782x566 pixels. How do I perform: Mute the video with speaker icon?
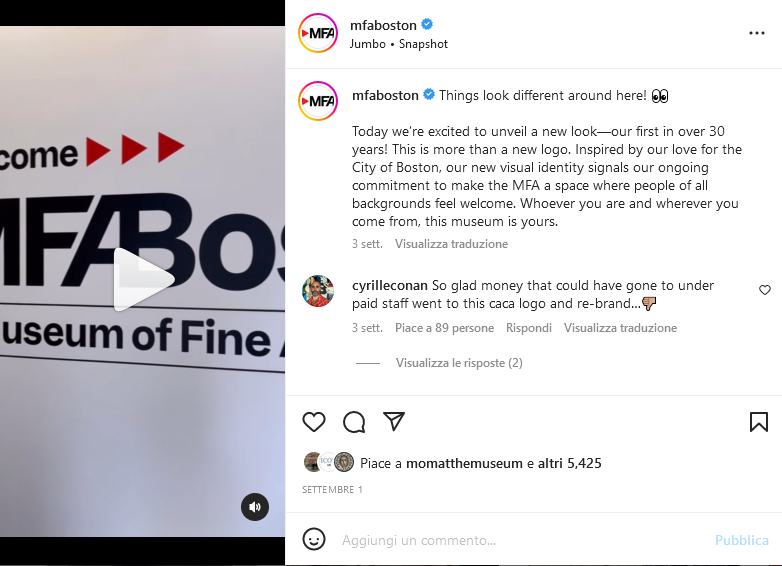pyautogui.click(x=255, y=507)
